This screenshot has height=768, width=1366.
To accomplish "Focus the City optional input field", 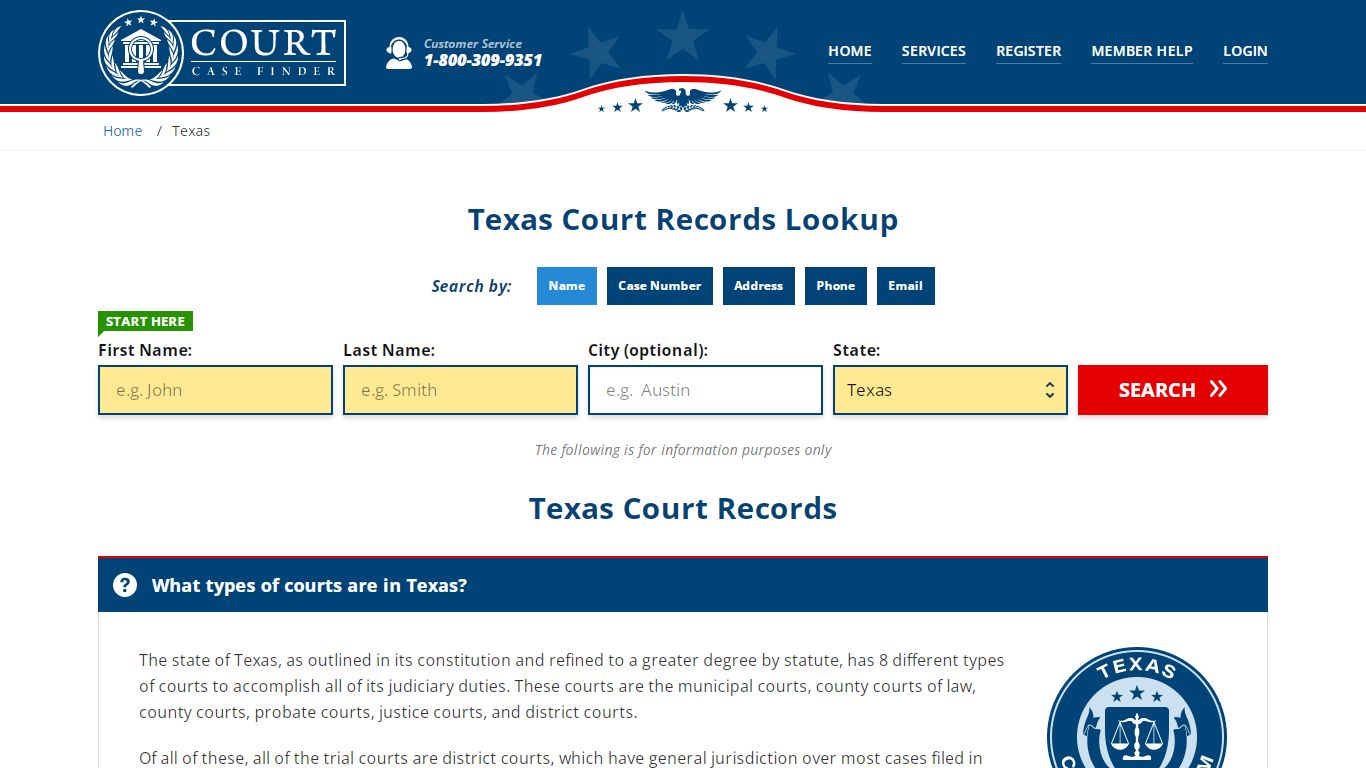I will click(705, 390).
